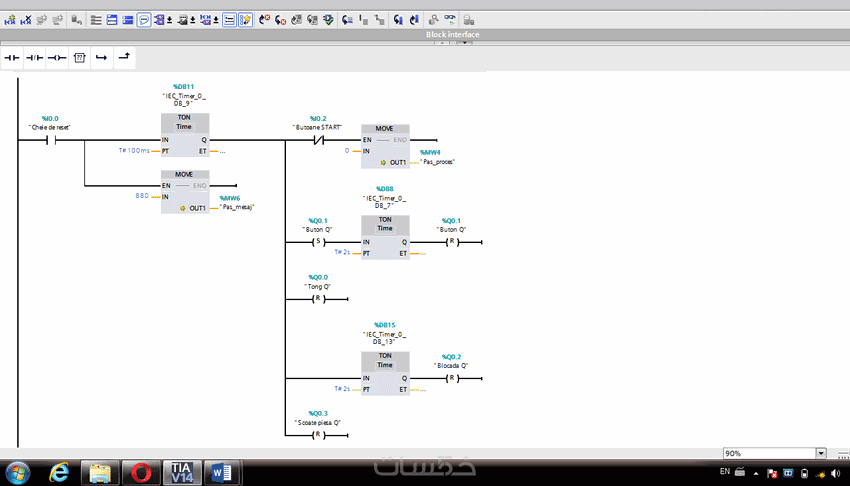The image size is (850, 486).
Task: Toggle free-form comments speech bubble icon
Action: (144, 20)
